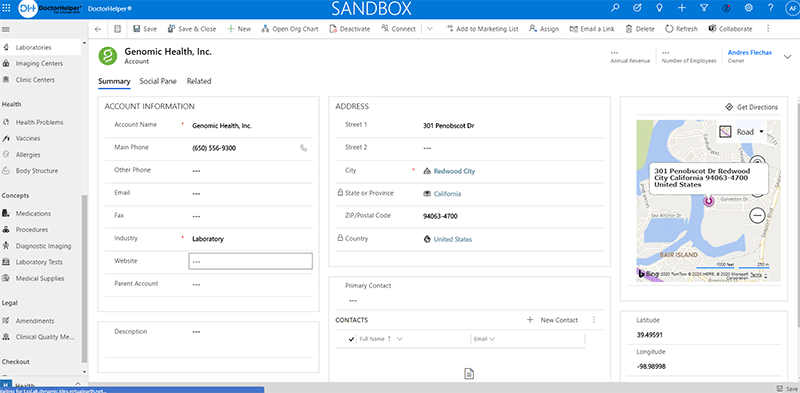Open Org Chart

[x=290, y=29]
